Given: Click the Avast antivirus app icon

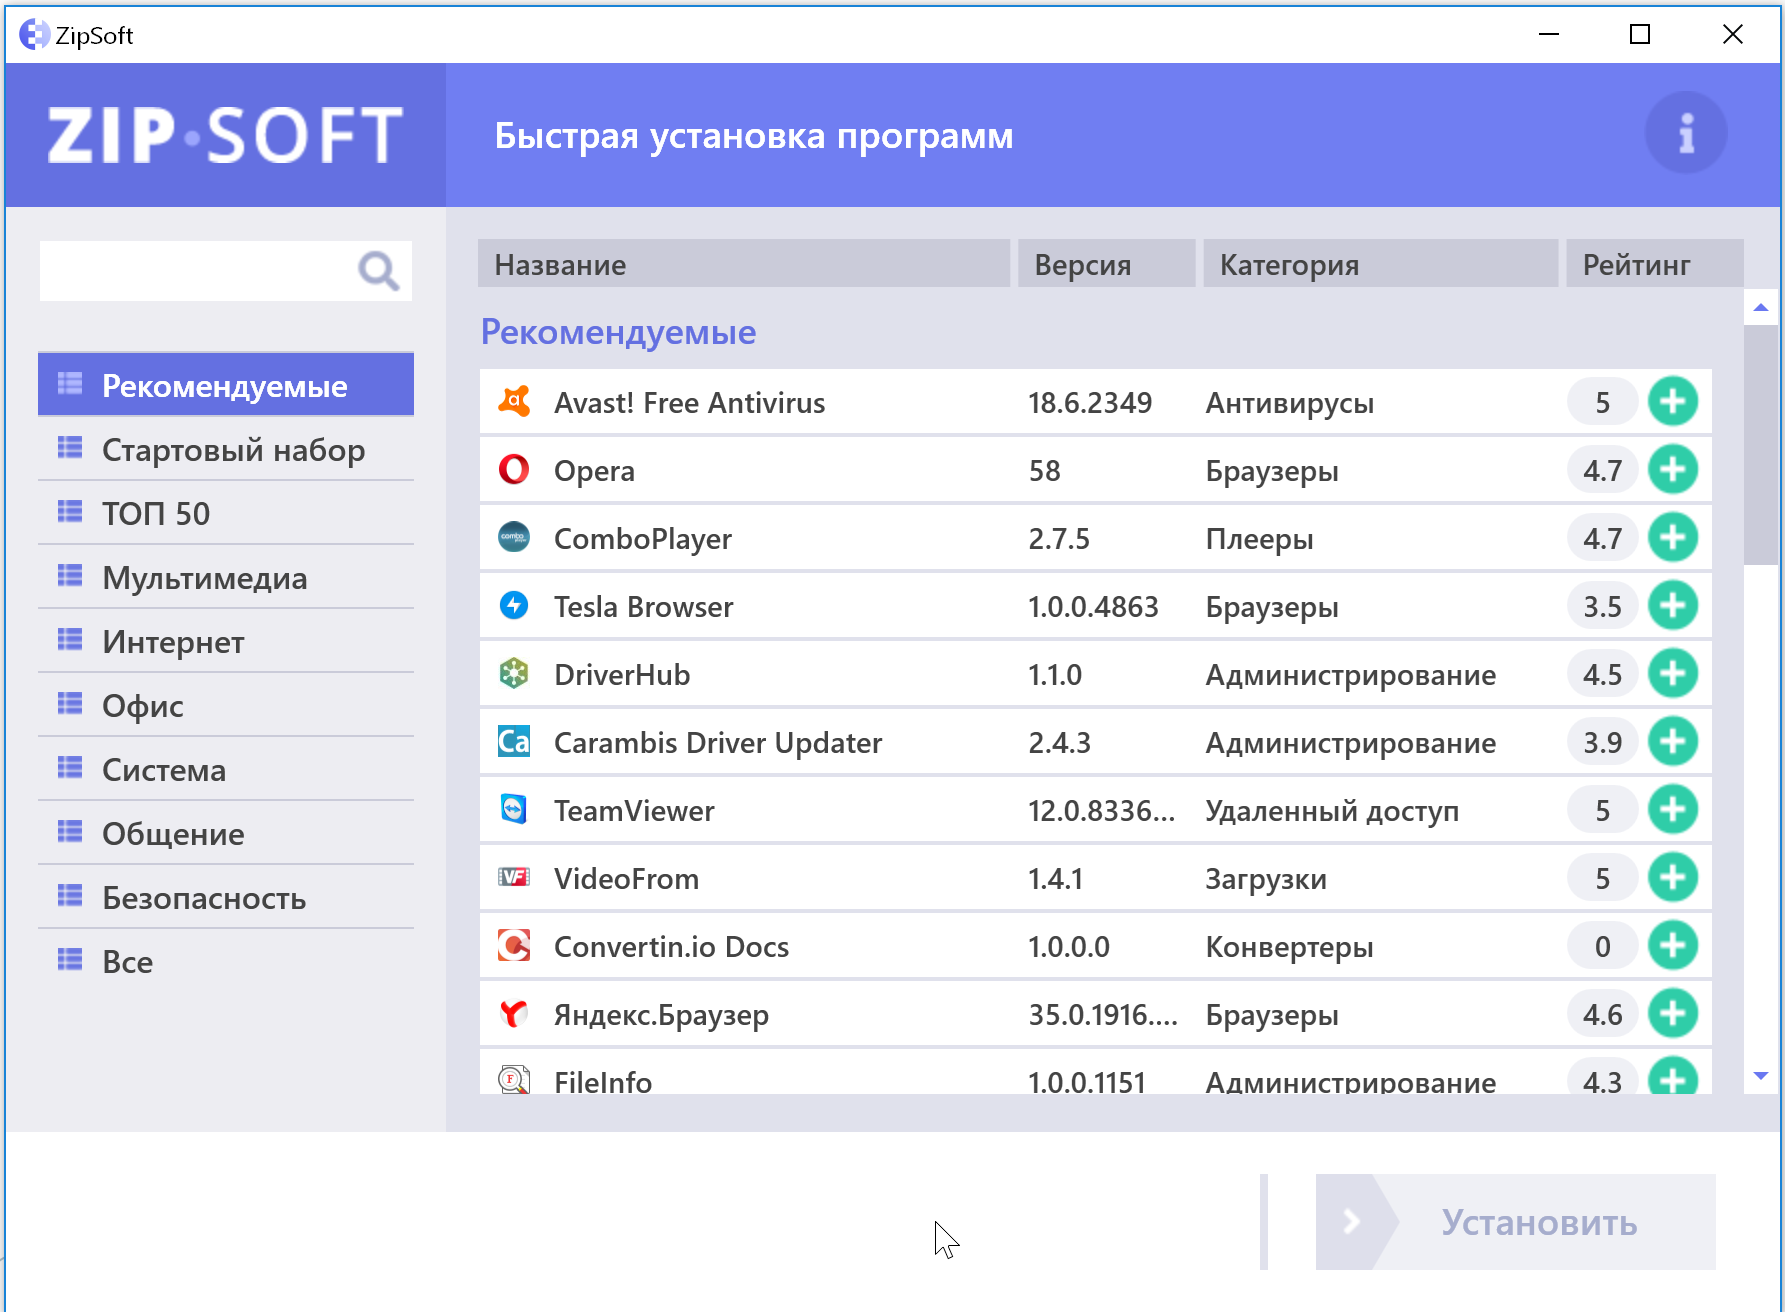Looking at the screenshot, I should point(514,402).
